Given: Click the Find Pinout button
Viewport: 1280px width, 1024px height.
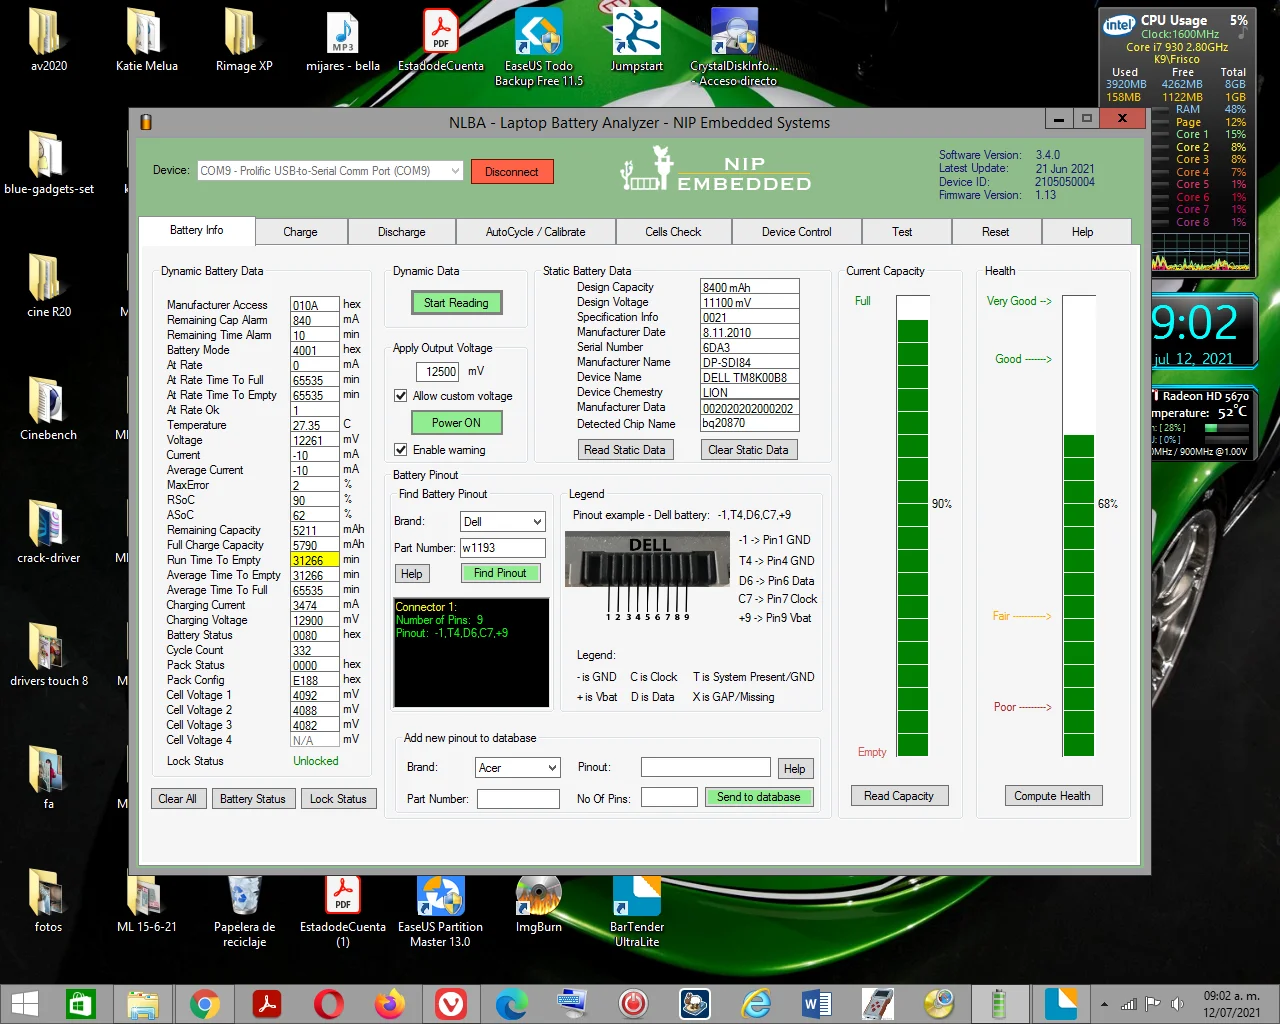Looking at the screenshot, I should (x=500, y=573).
